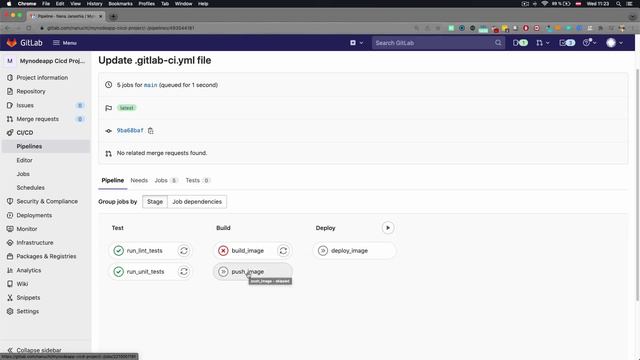
Task: Play all manual Deploy stage jobs
Action: [388, 228]
